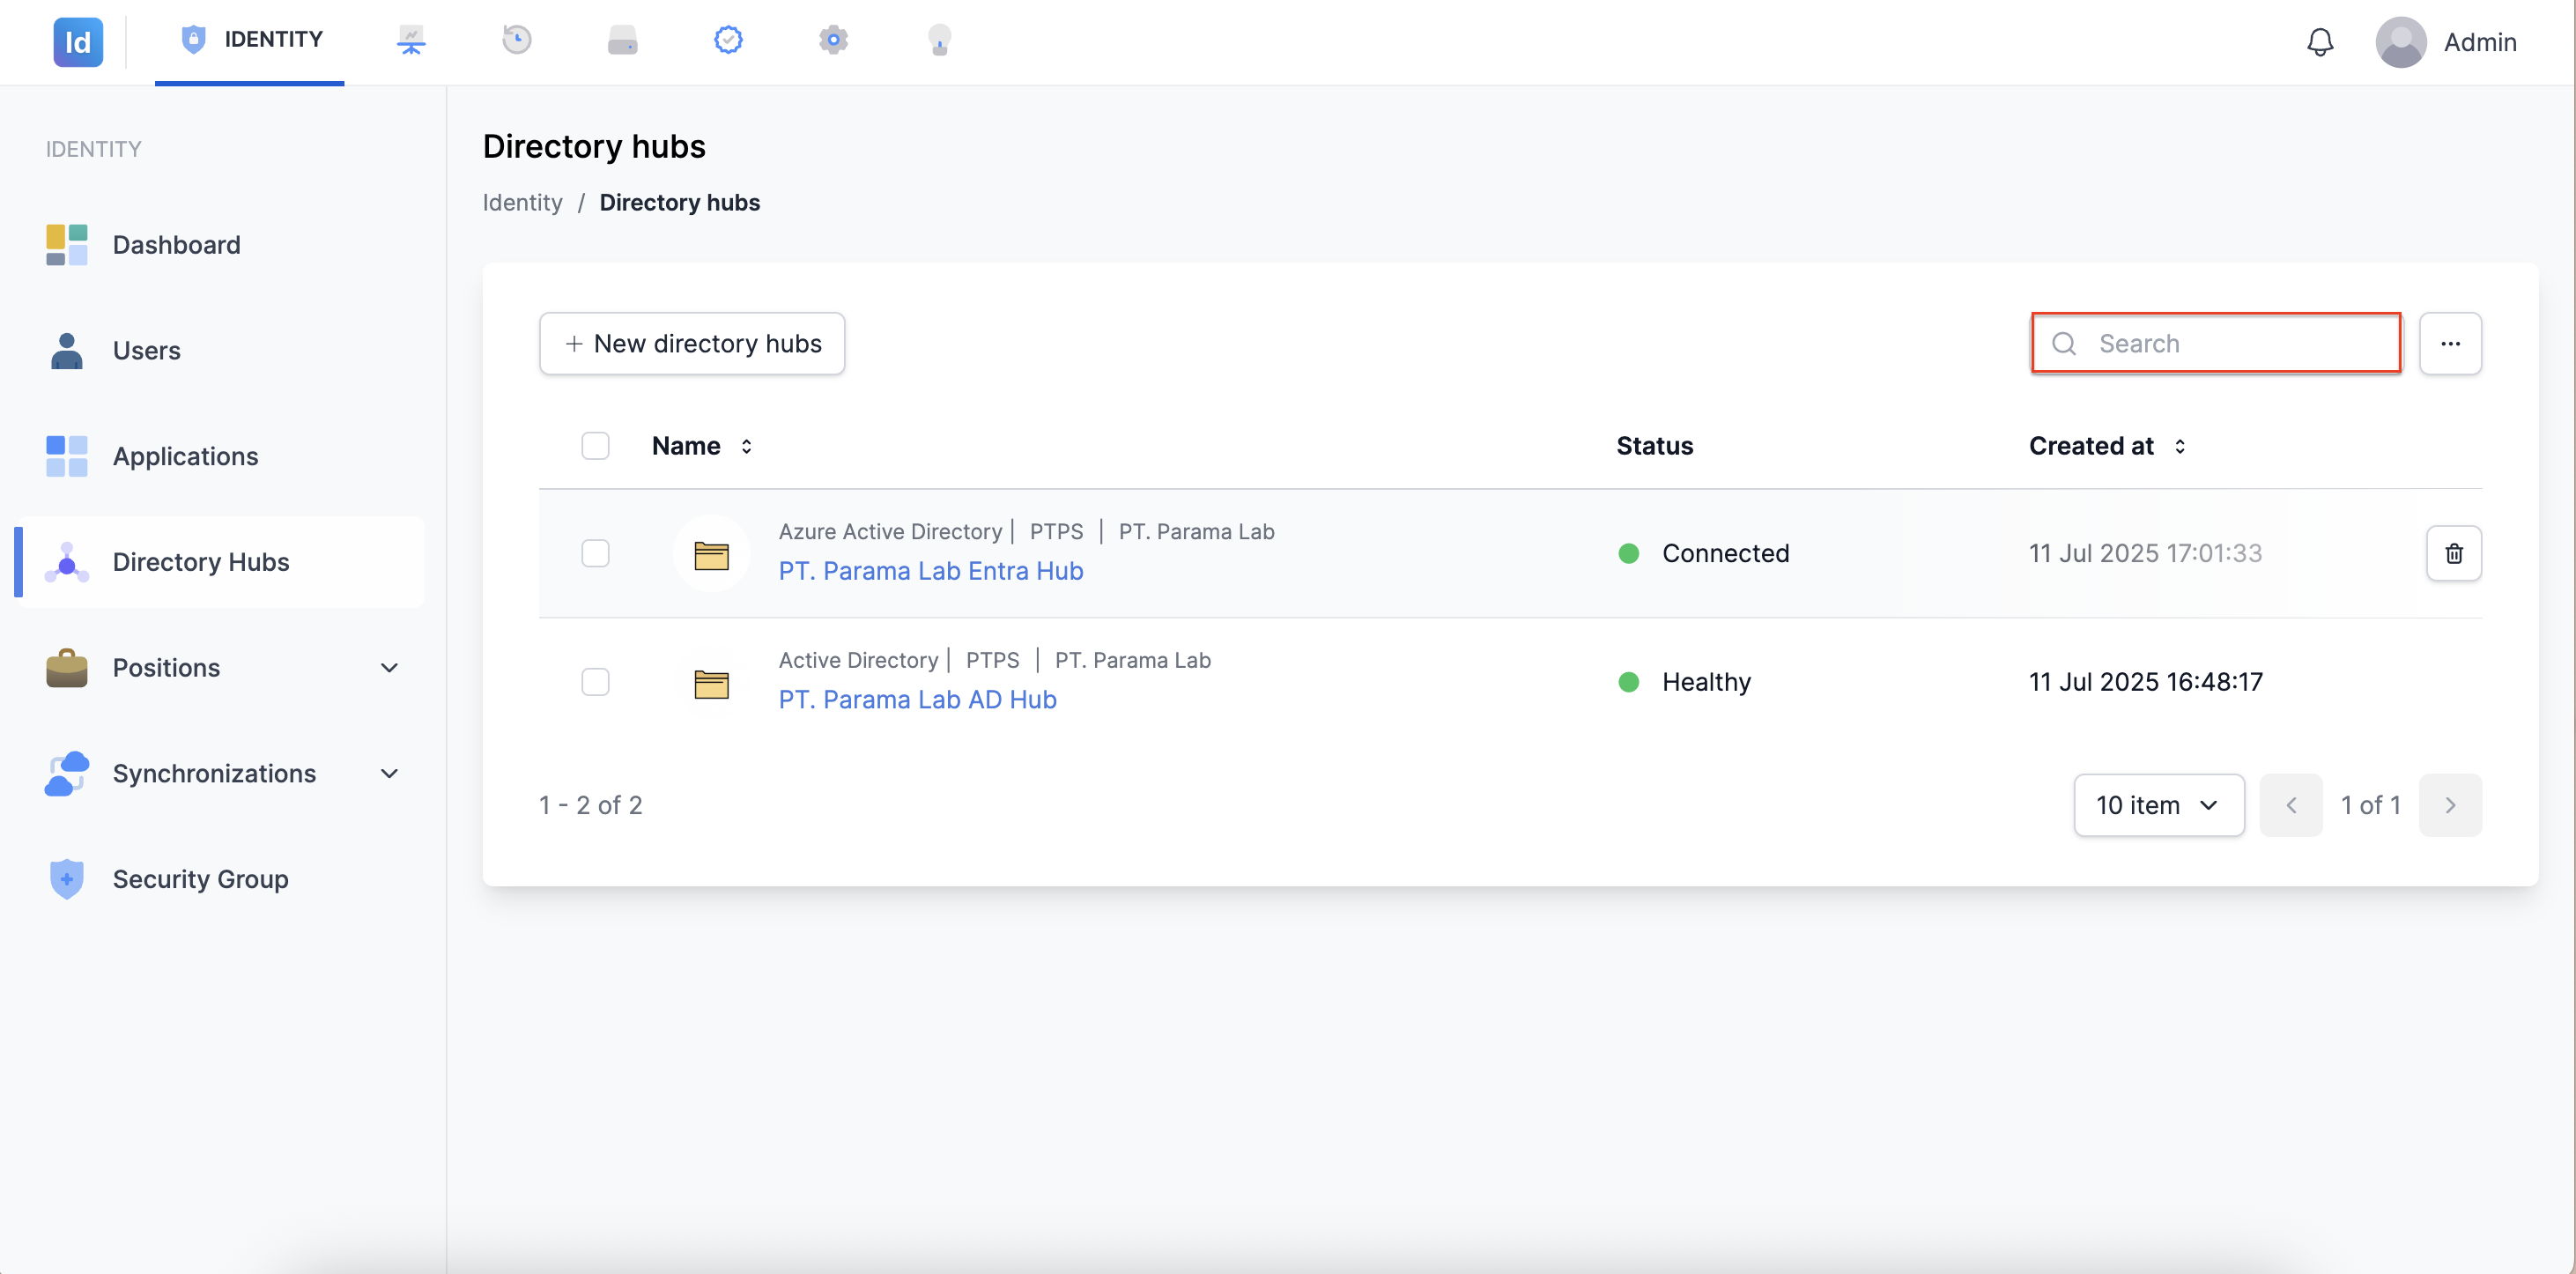Click New directory hubs button

click(x=692, y=344)
